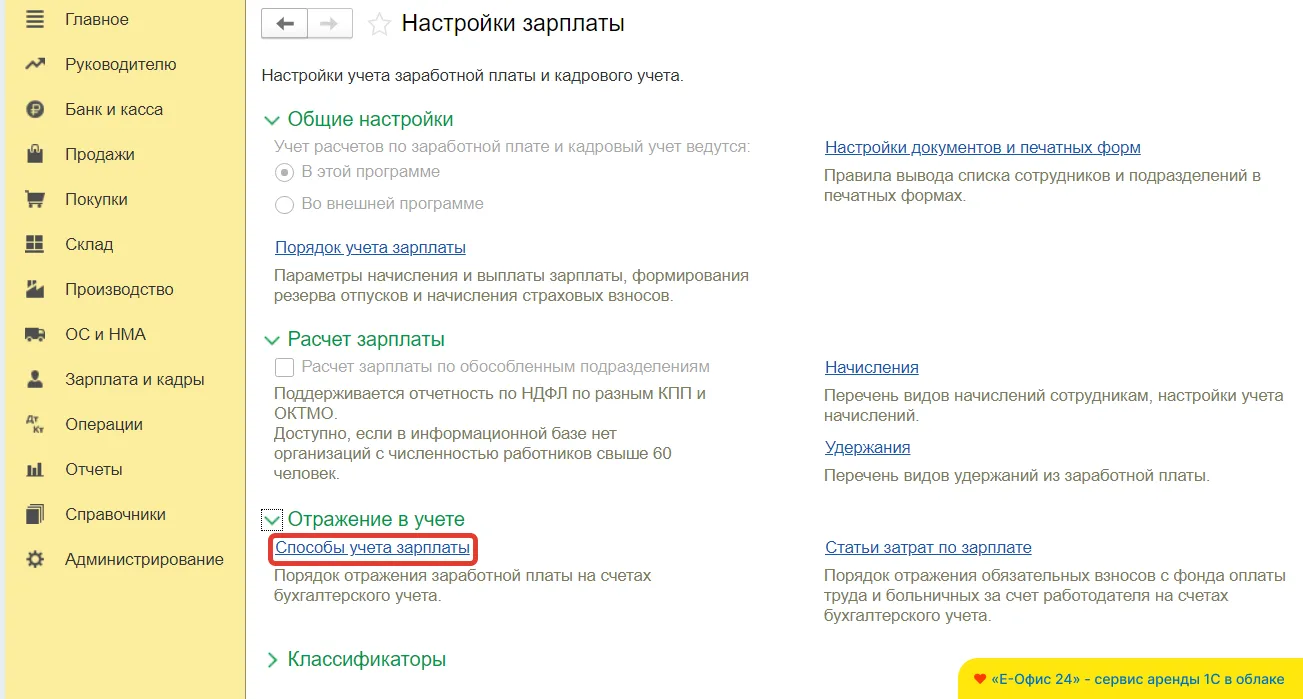Select the 'Во внешней программе' radio button
The image size is (1303, 699).
[x=284, y=204]
